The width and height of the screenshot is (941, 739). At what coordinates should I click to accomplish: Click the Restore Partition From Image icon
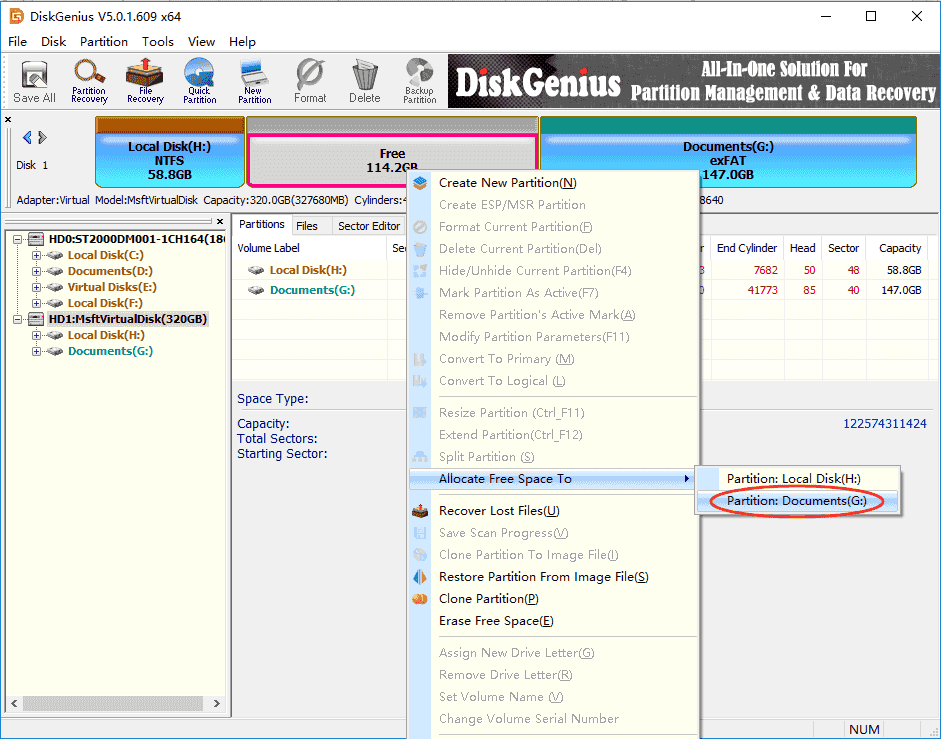coord(420,577)
